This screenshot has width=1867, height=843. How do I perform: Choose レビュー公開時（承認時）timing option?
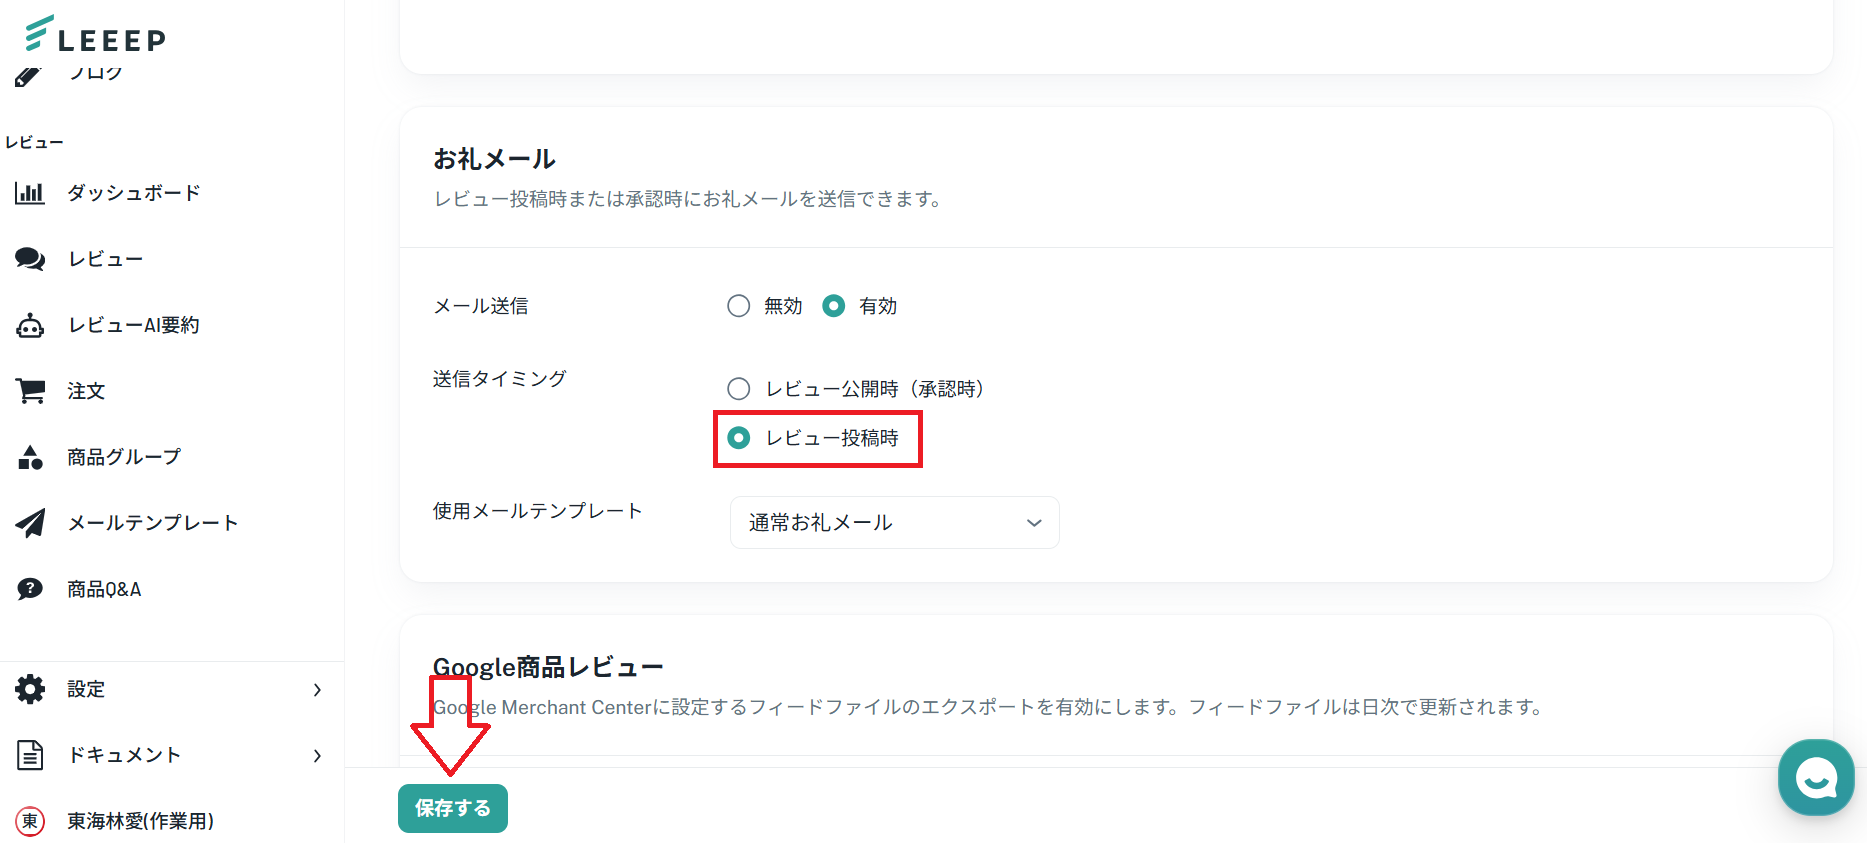pyautogui.click(x=739, y=389)
